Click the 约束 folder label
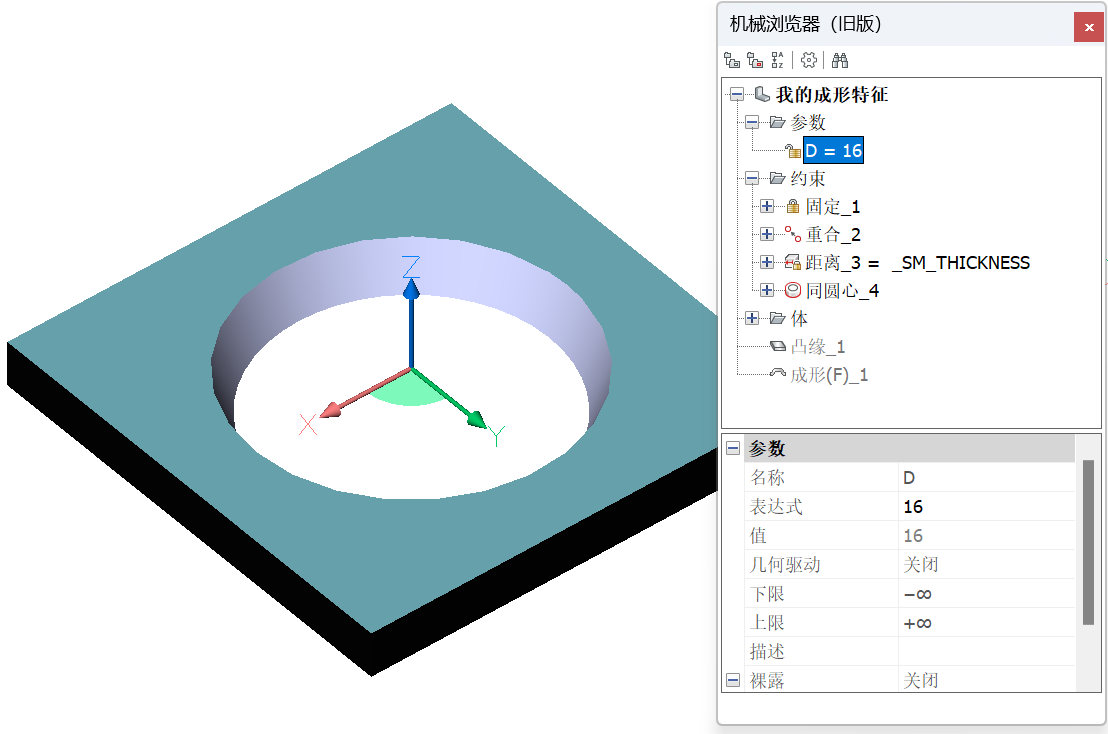Screen dimensions: 1108x734 pos(808,178)
